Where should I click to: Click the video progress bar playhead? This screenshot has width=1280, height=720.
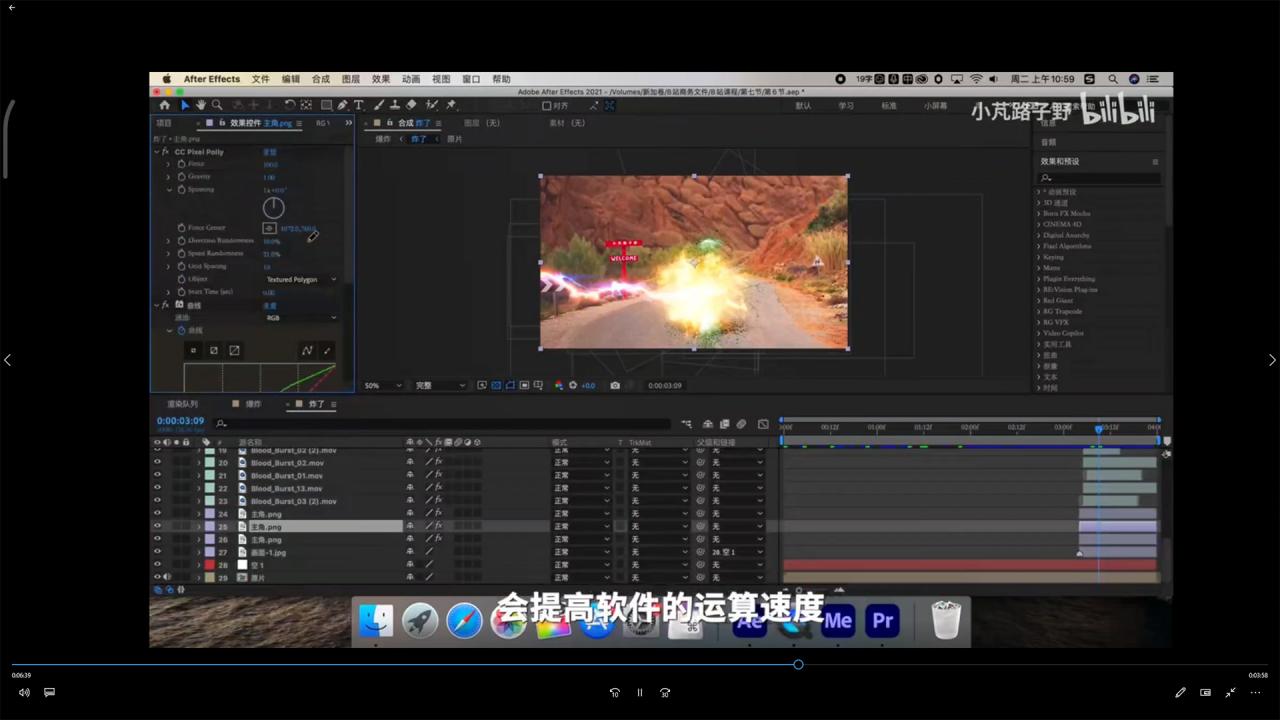click(x=798, y=664)
